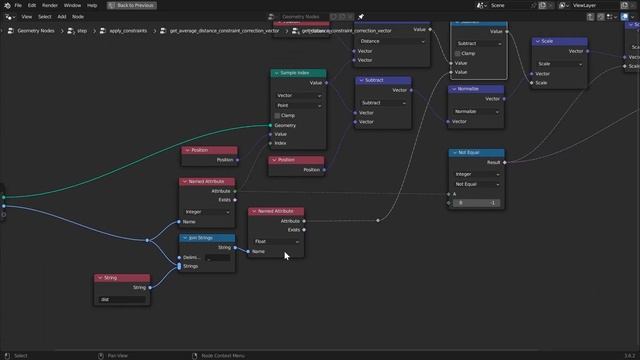Viewport: 640px width, 360px height.
Task: Open Integer data type dropdown in Not Equal node
Action: pos(477,174)
